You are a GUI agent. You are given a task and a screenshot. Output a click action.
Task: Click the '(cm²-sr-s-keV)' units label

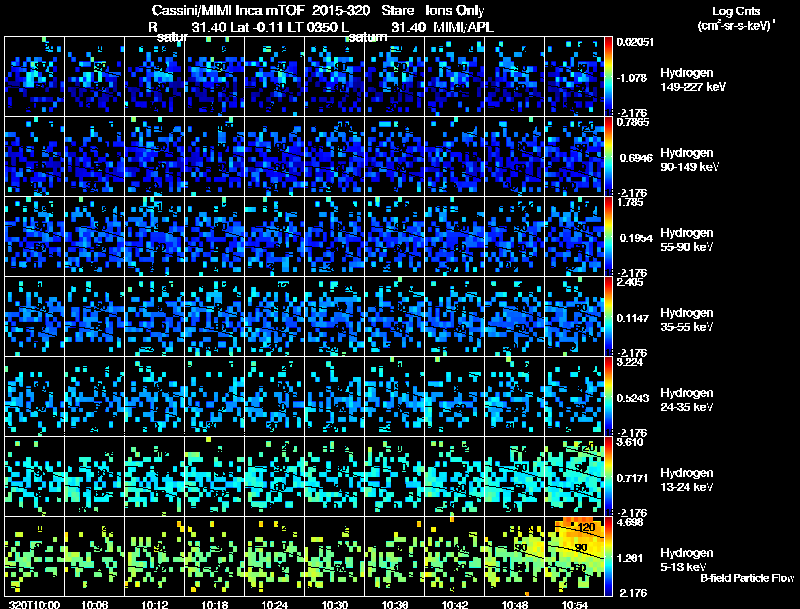(735, 25)
